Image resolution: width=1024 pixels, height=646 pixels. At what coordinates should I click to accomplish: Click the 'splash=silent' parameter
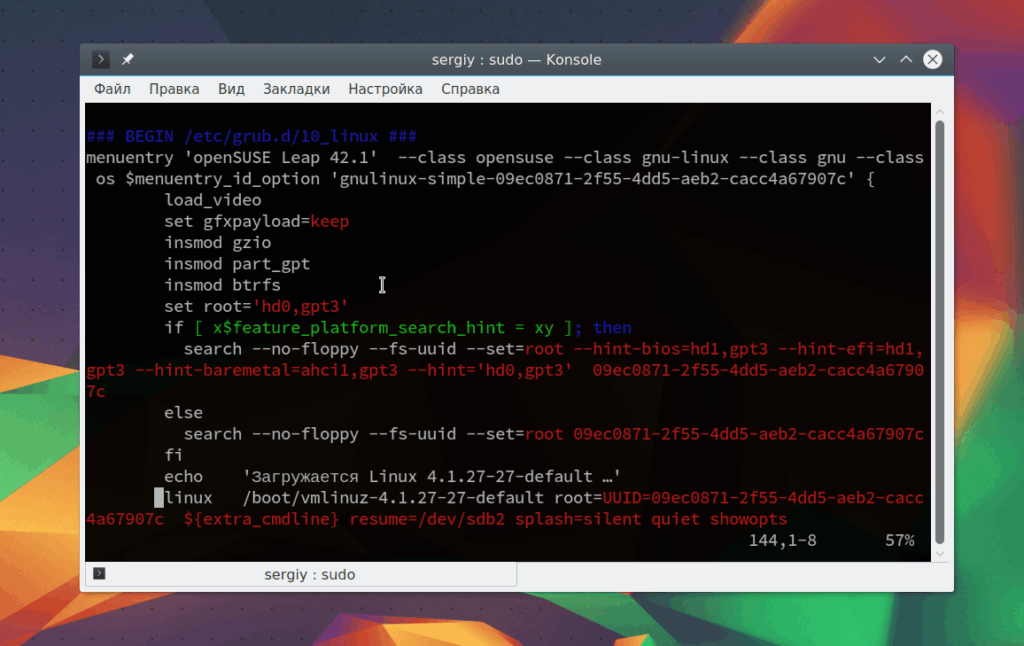pos(579,519)
